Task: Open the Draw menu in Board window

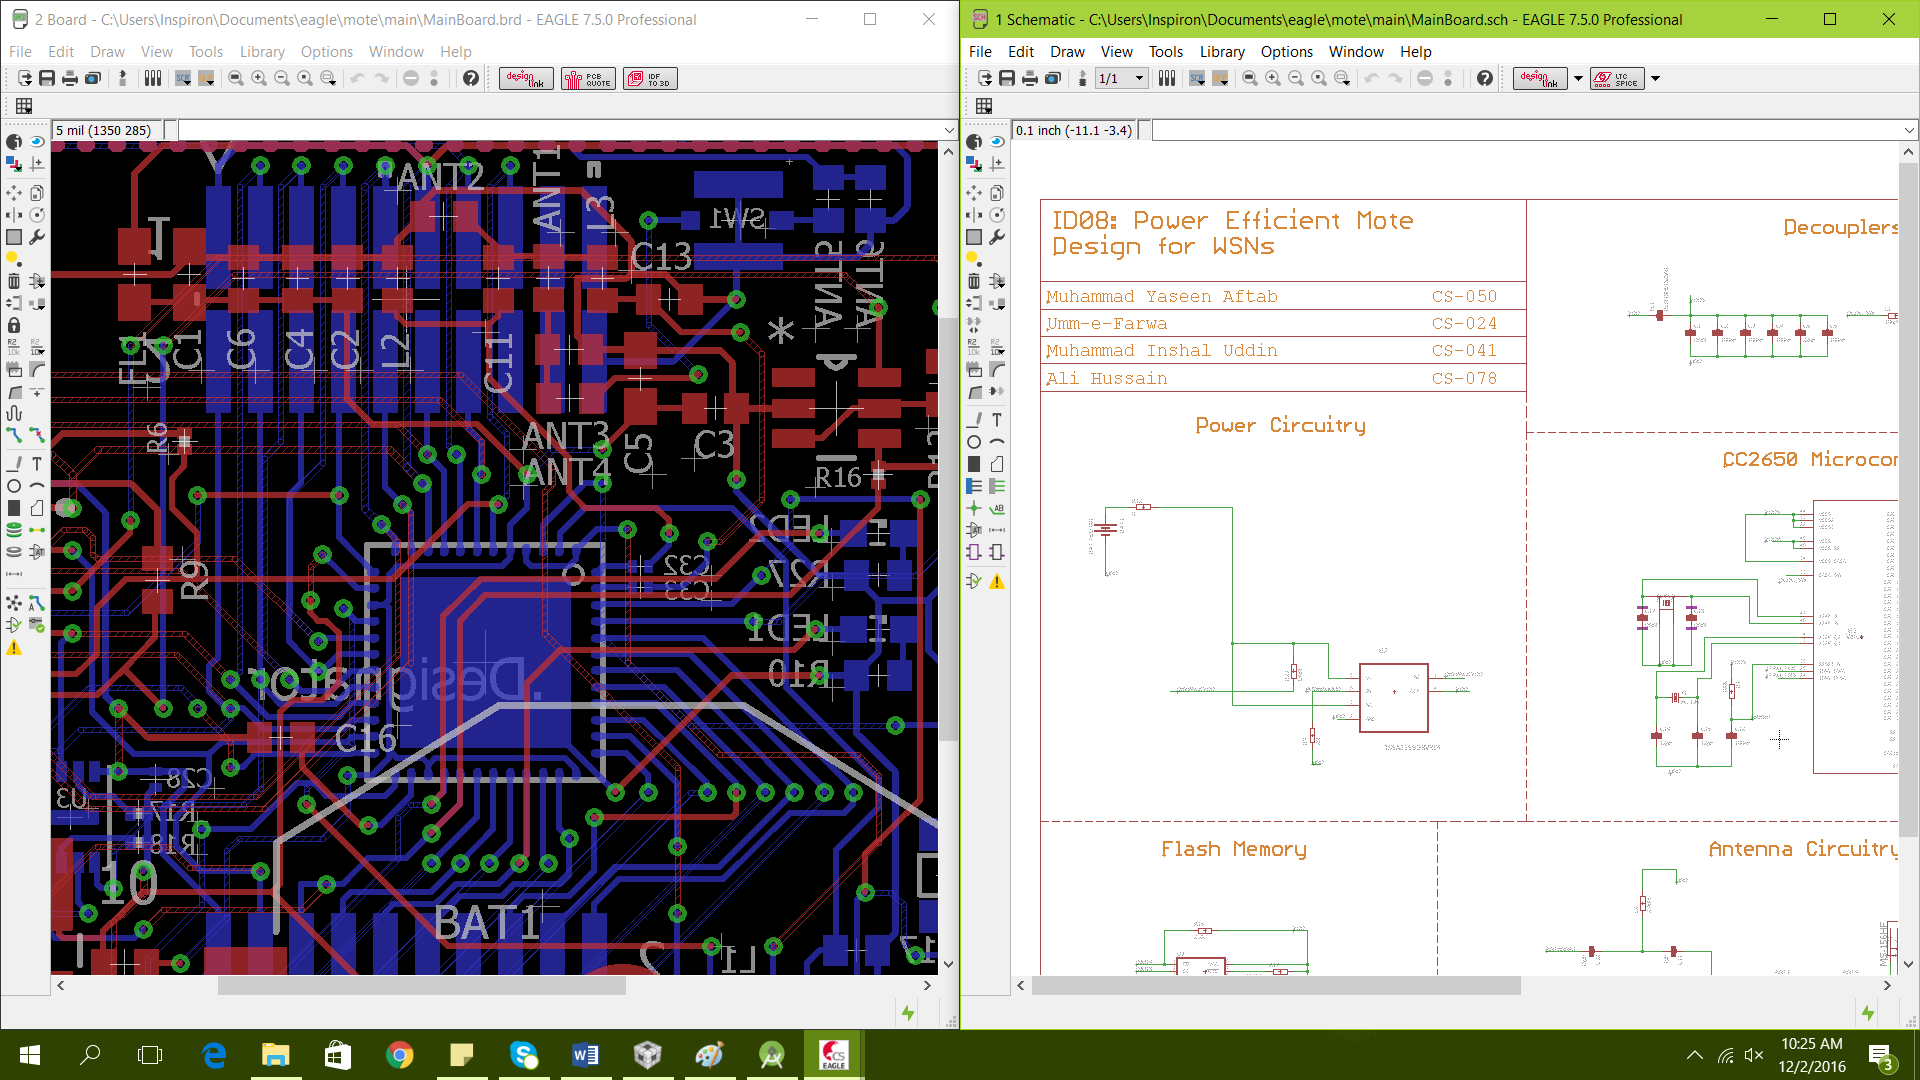Action: tap(107, 51)
